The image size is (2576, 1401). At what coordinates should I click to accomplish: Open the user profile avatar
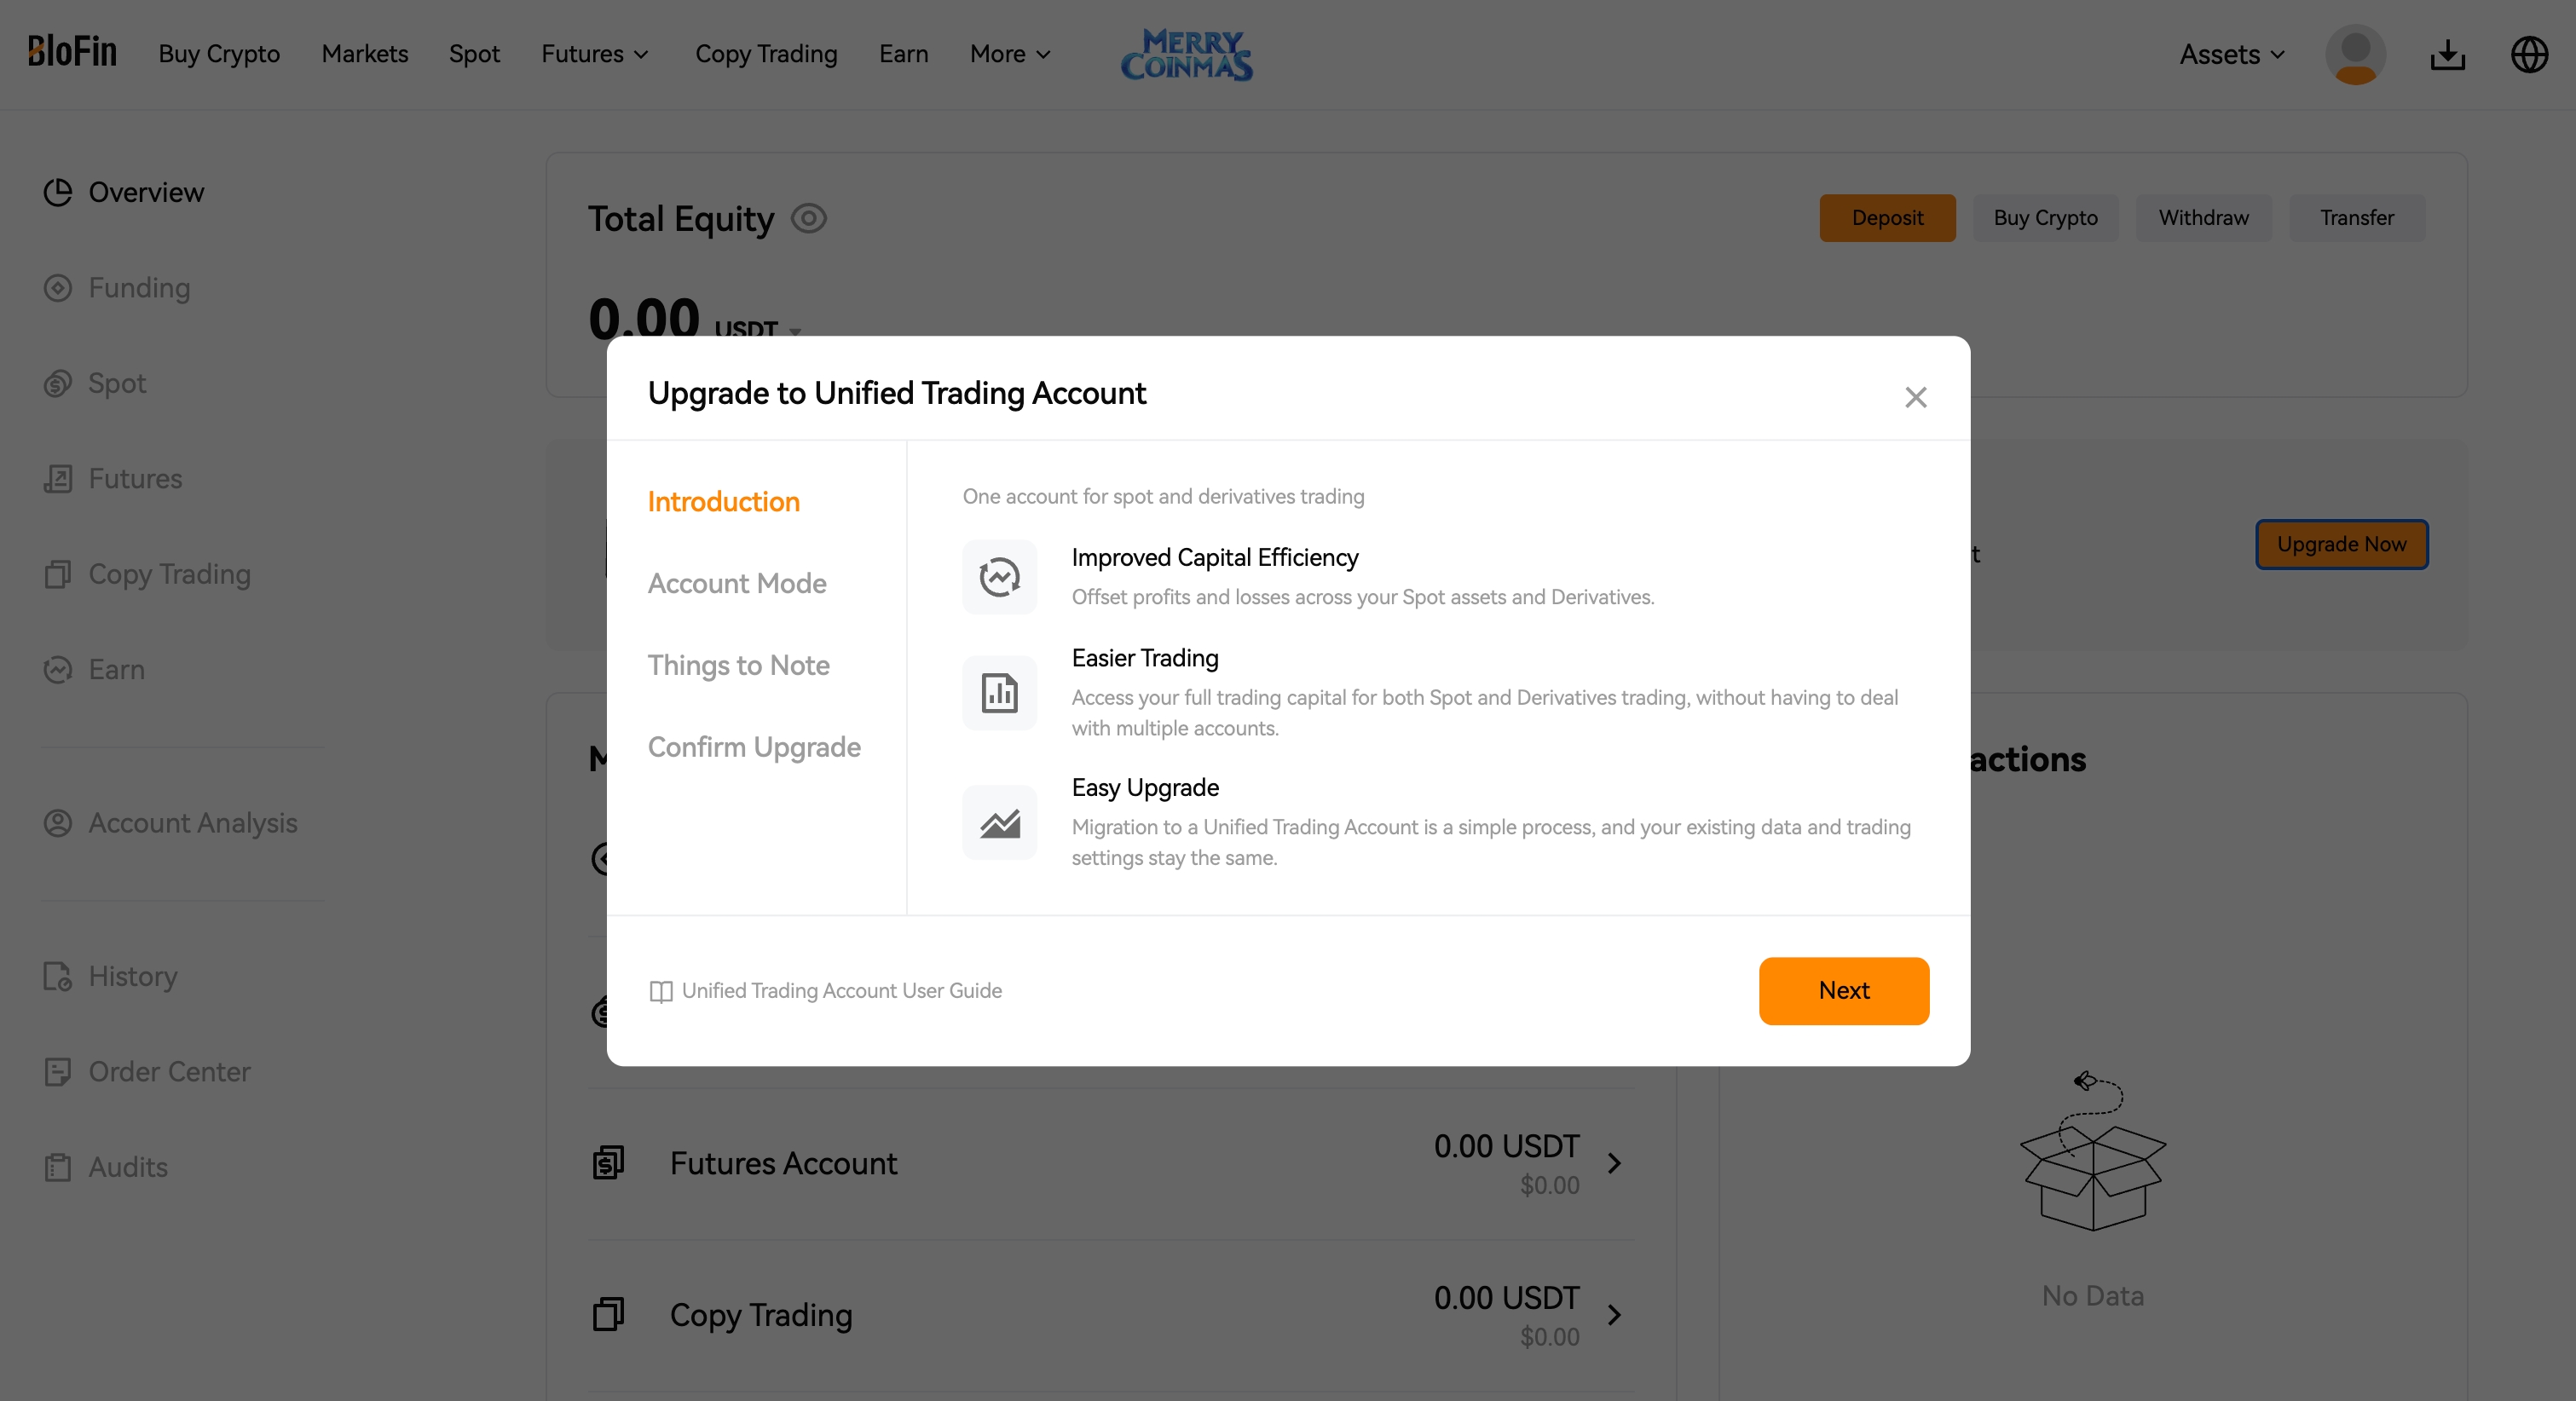pos(2355,54)
